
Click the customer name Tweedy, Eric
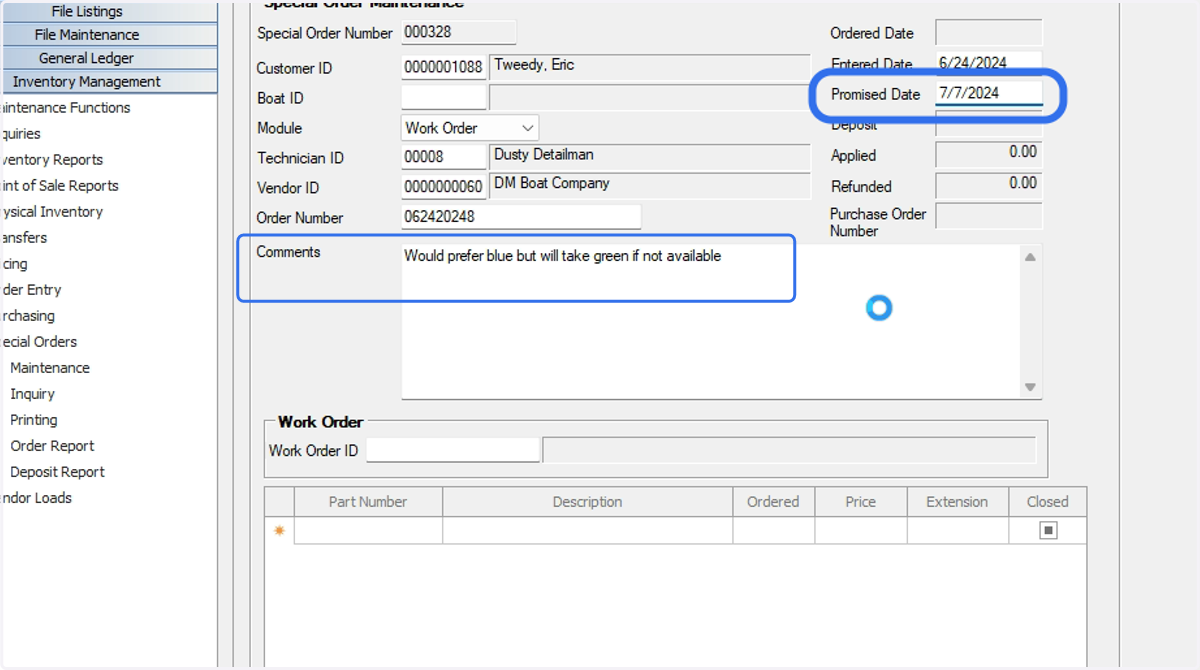(x=534, y=65)
